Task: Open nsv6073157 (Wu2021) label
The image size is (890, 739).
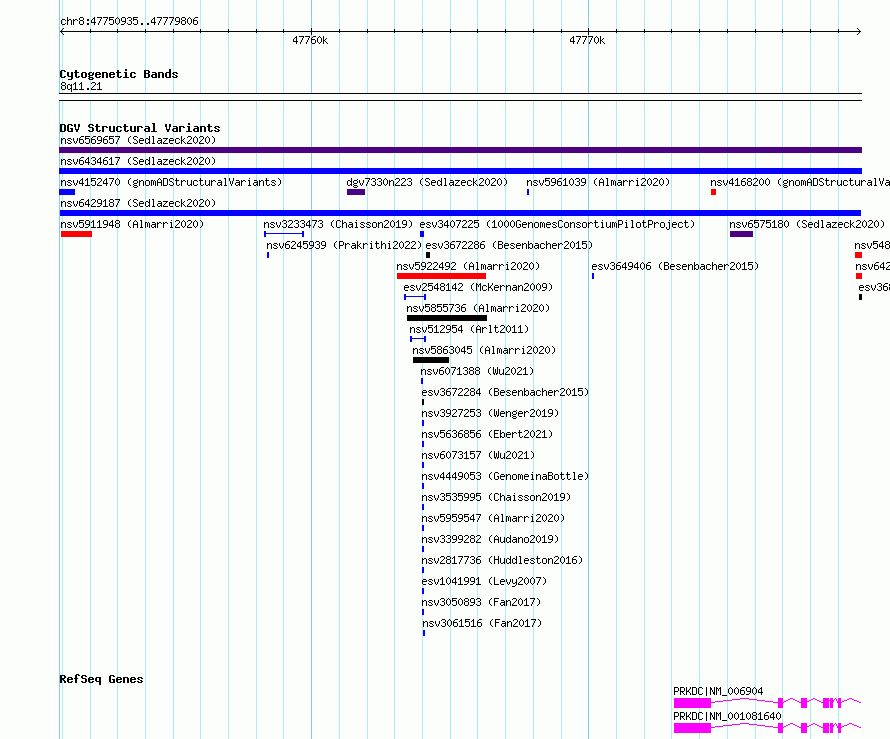Action: coord(478,455)
